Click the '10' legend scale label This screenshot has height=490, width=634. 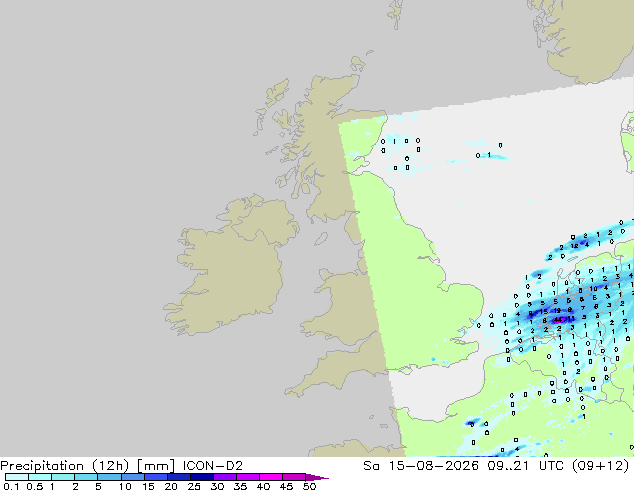pyautogui.click(x=125, y=486)
